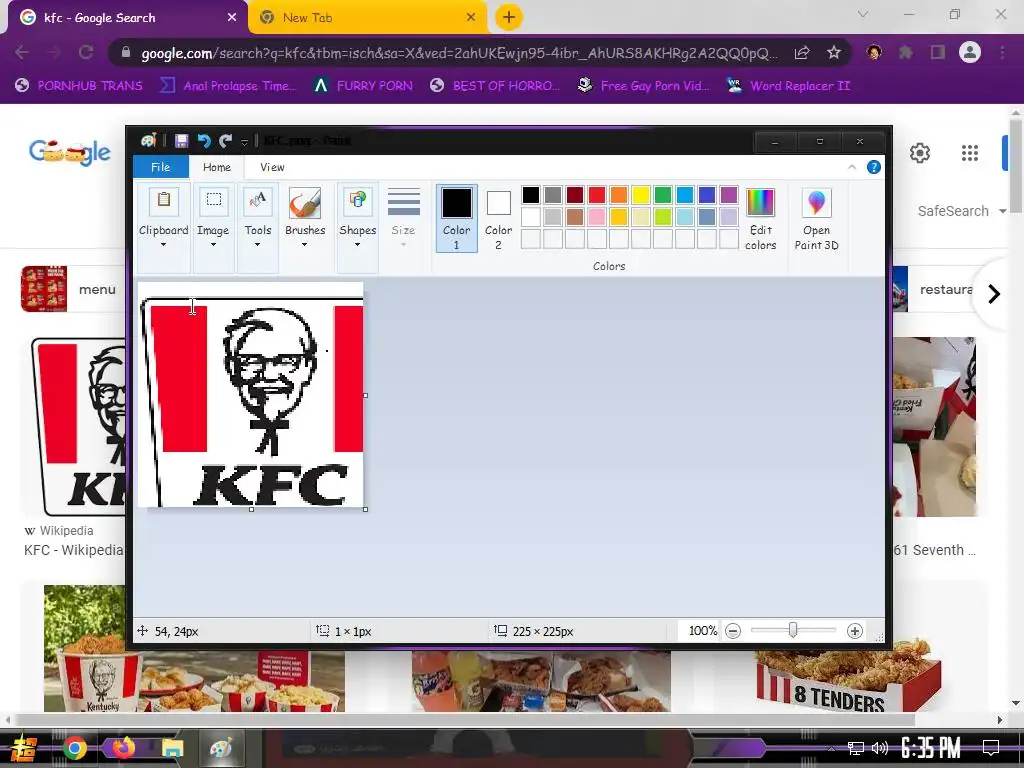Select Color 1 foreground button
1024x768 pixels.
coord(456,218)
